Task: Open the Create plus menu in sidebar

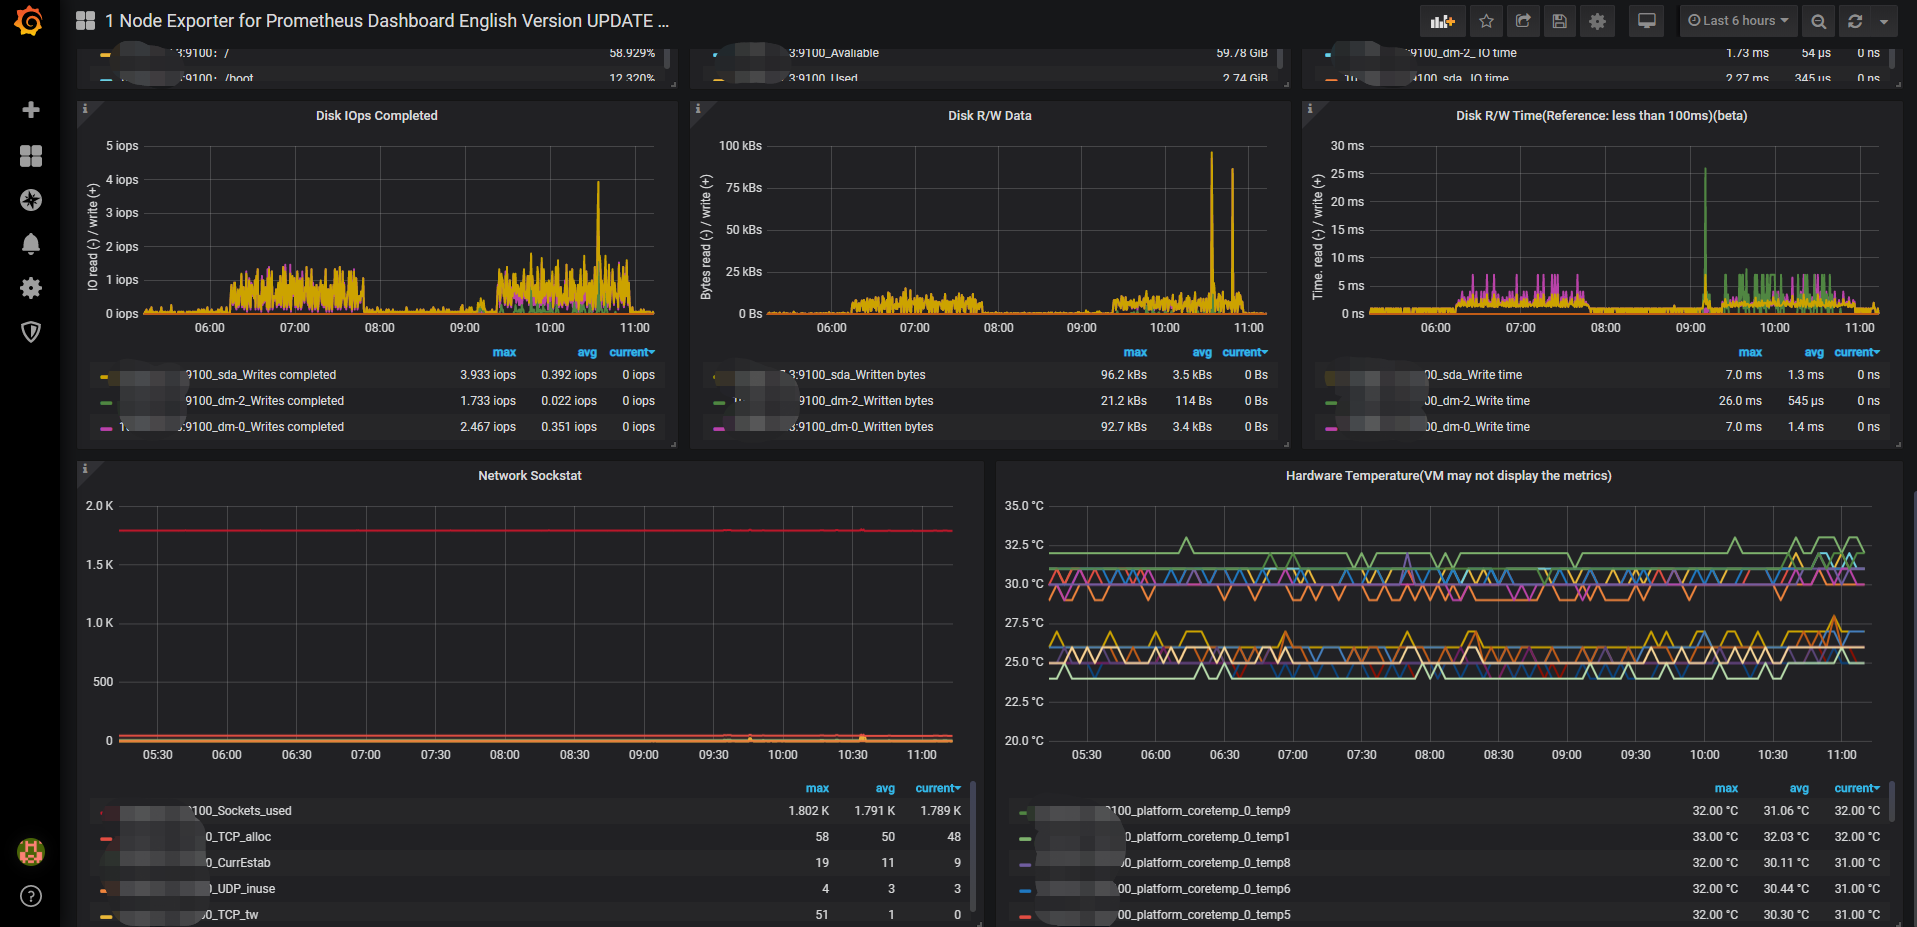Action: (x=31, y=110)
